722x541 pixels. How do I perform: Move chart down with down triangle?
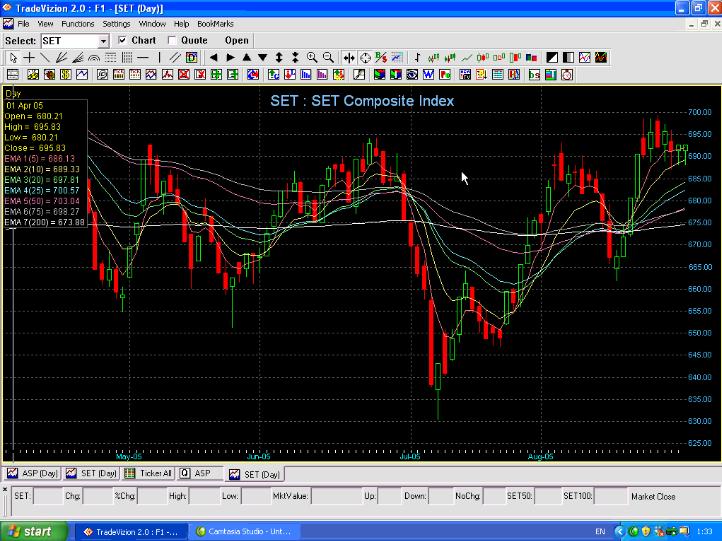pyautogui.click(x=262, y=58)
